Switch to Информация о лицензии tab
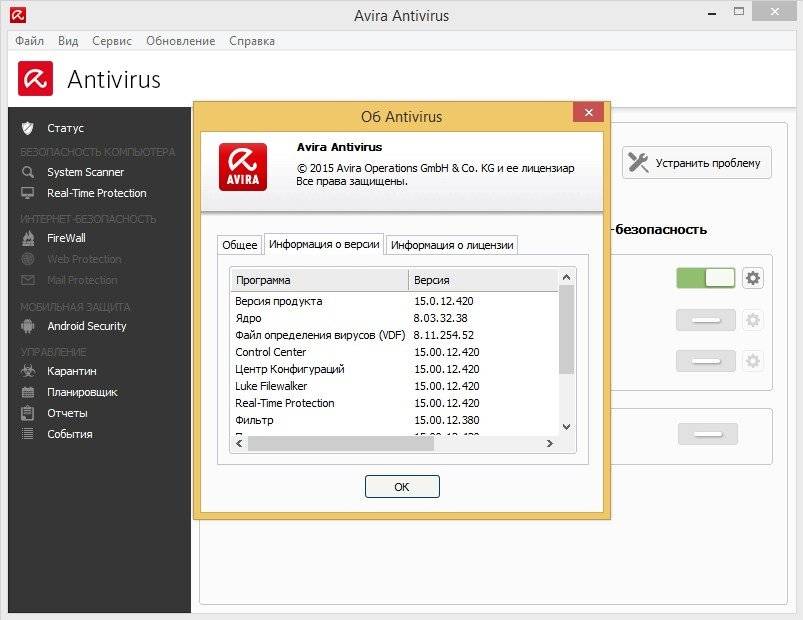The image size is (803, 620). [x=452, y=245]
